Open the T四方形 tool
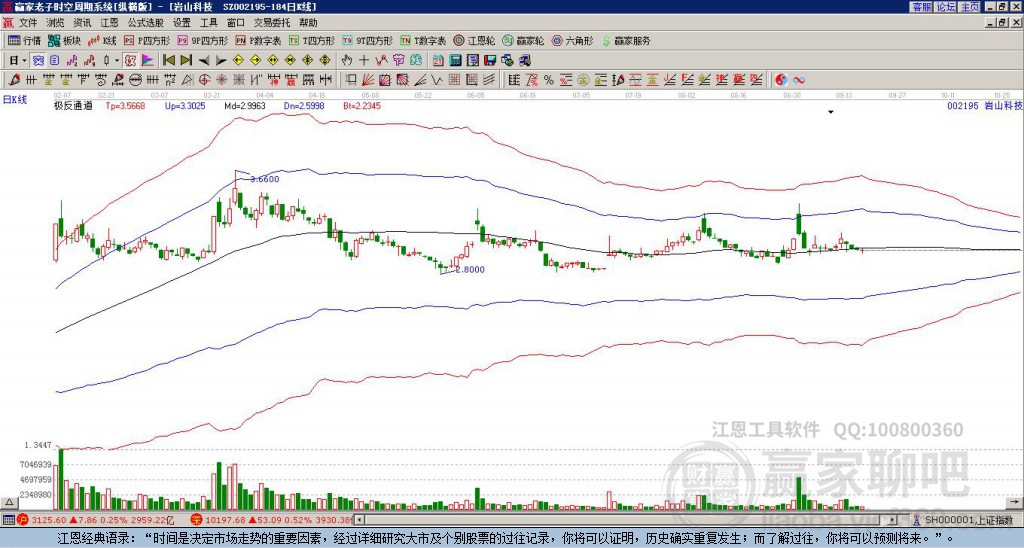Image resolution: width=1024 pixels, height=548 pixels. (312, 40)
